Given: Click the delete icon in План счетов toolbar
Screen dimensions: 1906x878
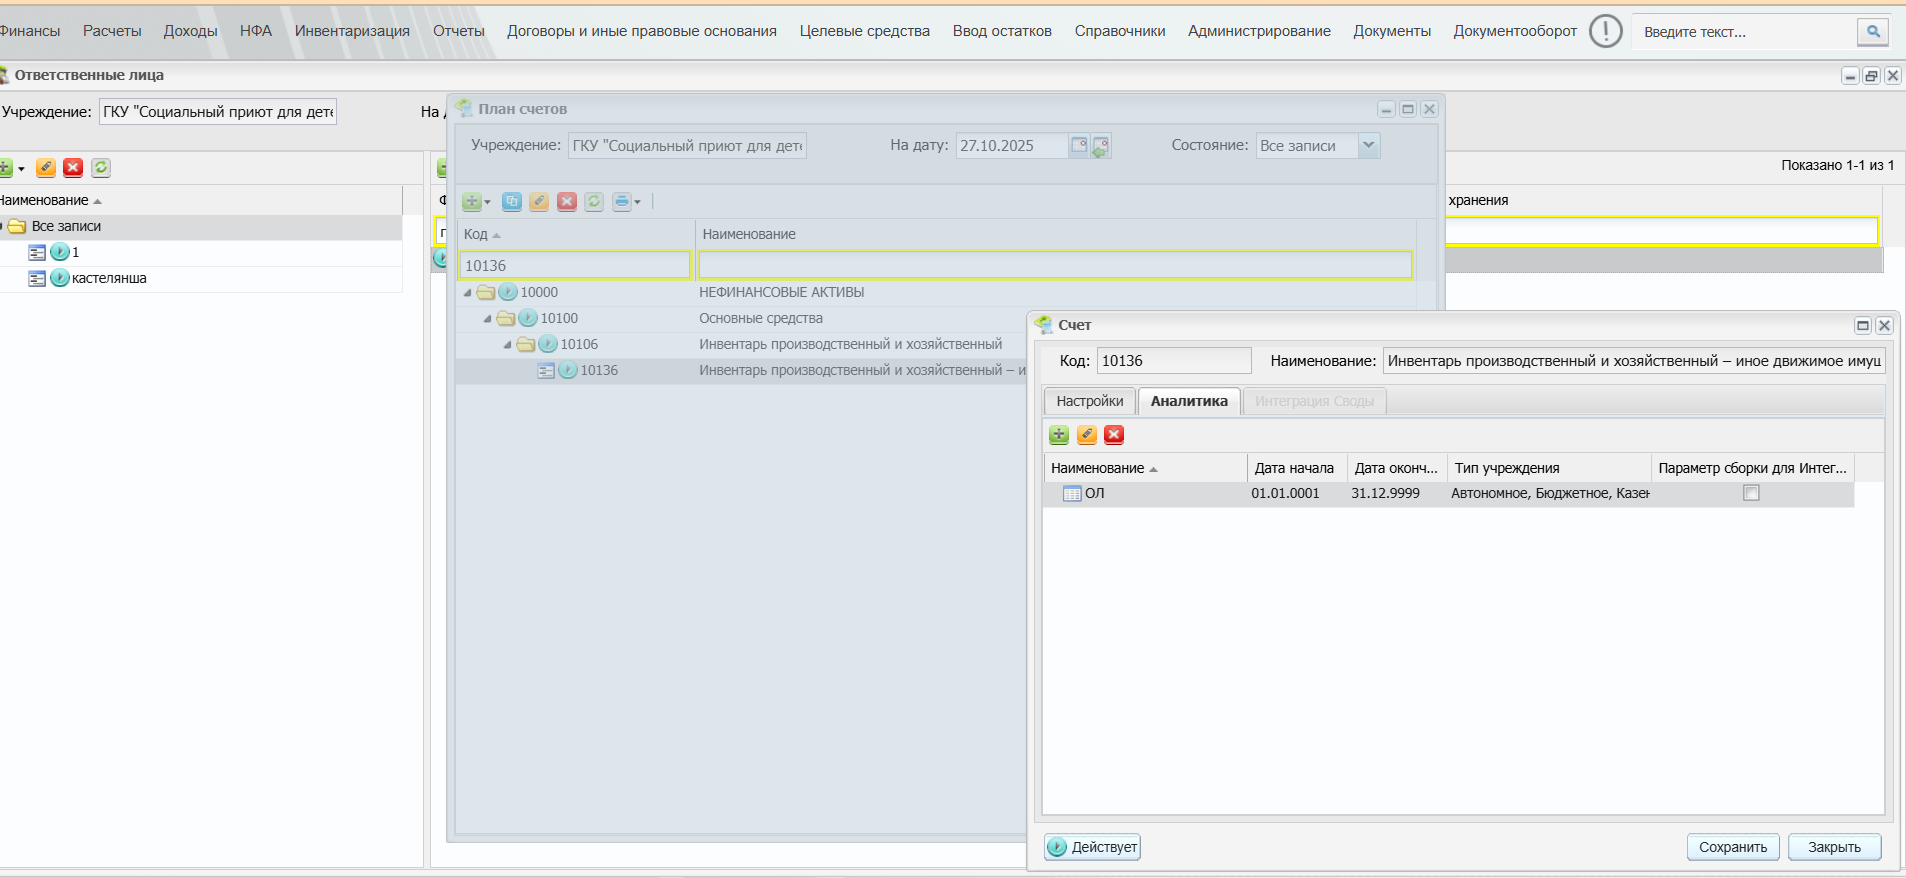Looking at the screenshot, I should point(567,202).
